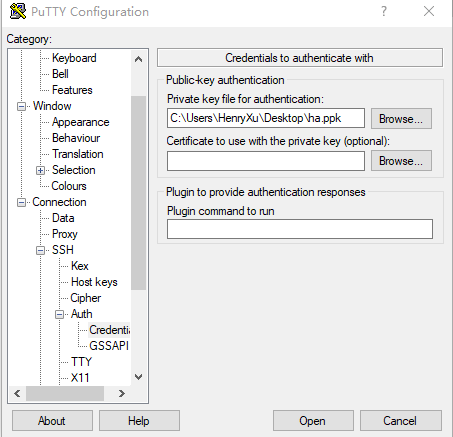The height and width of the screenshot is (437, 453).
Task: Click the Plugin command to run field
Action: [300, 229]
